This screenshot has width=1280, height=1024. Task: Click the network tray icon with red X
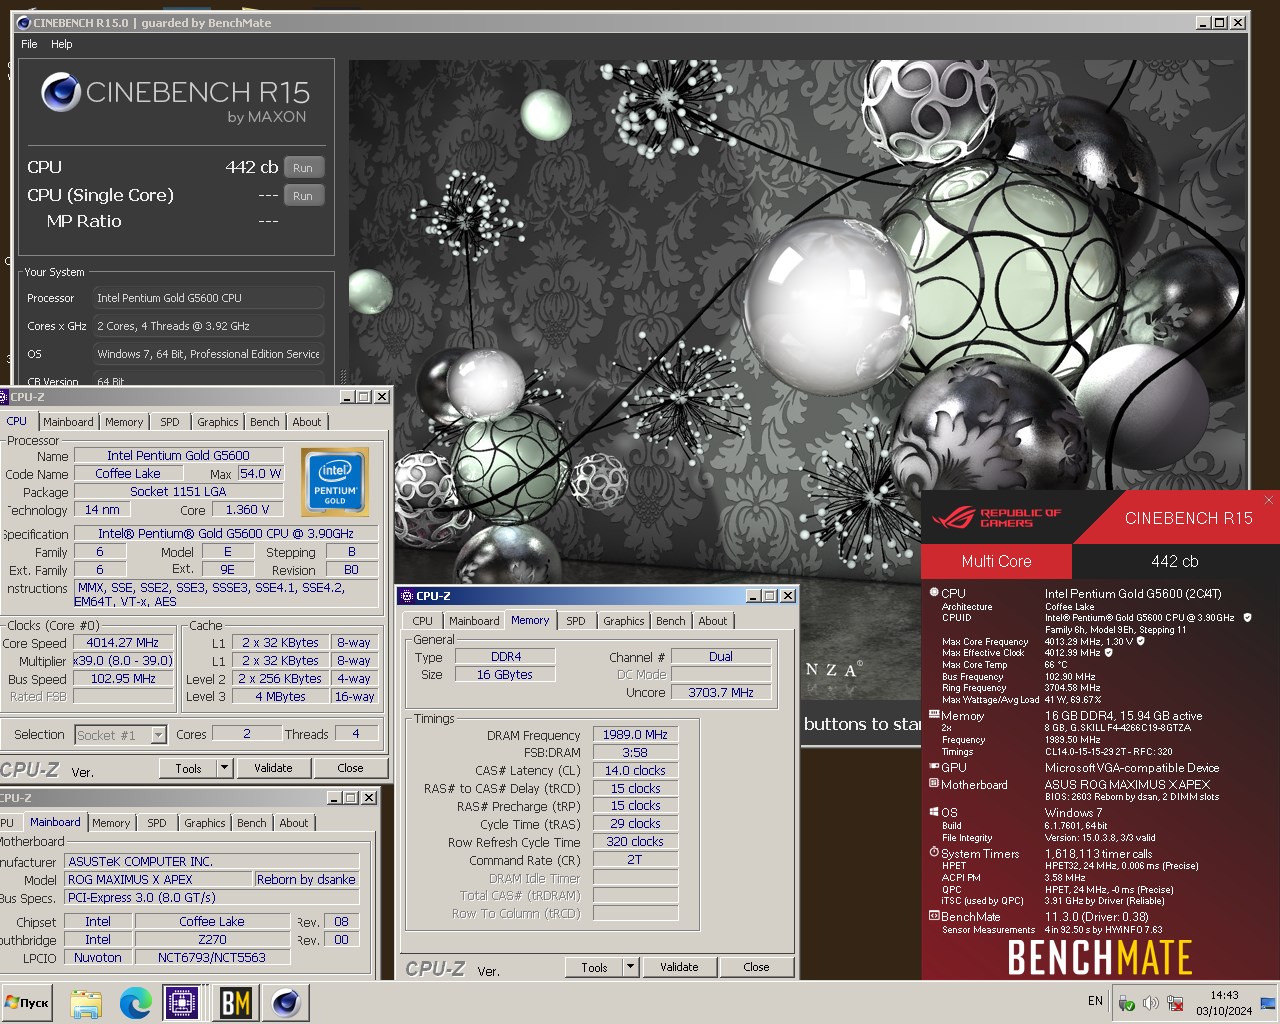(x=1176, y=1003)
